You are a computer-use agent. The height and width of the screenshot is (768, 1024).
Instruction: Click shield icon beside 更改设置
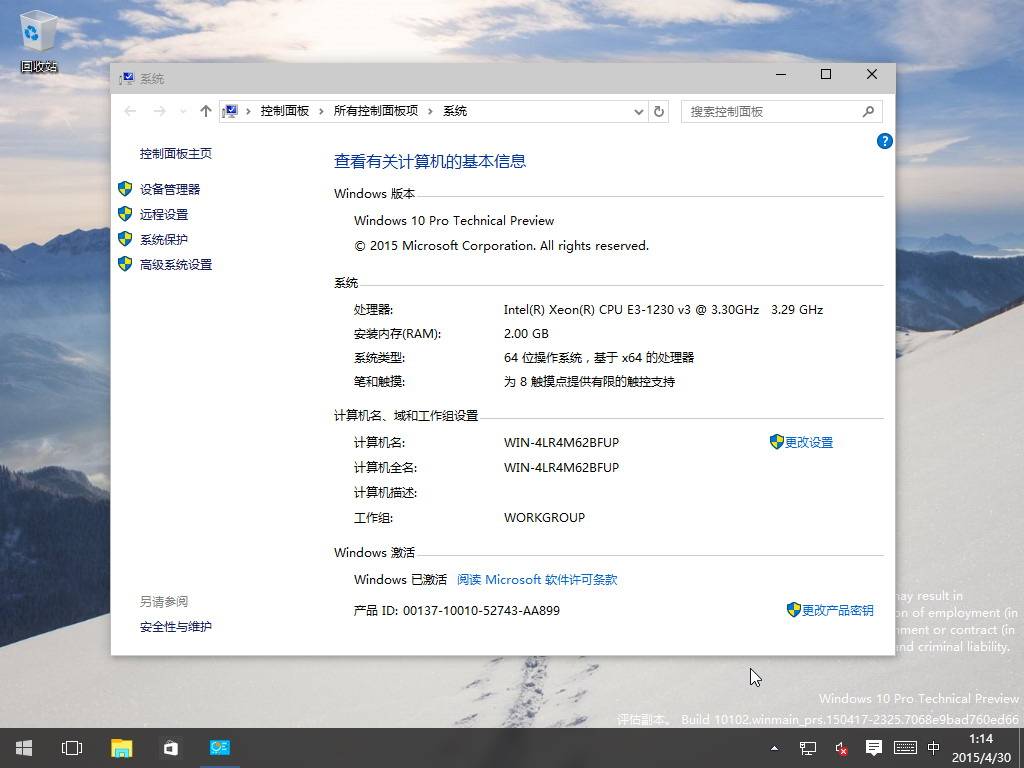coord(776,442)
